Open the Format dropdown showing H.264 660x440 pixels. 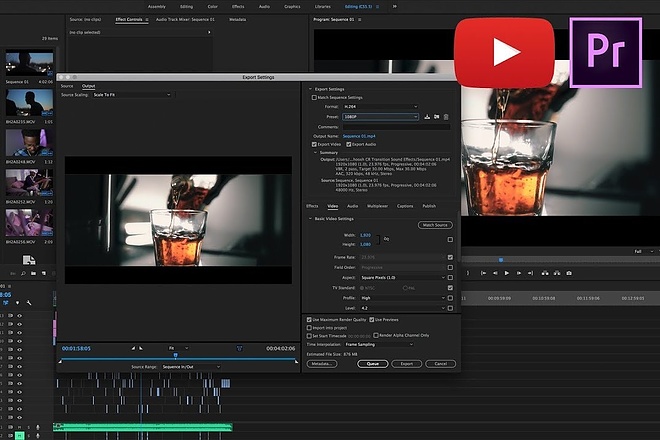[381, 107]
